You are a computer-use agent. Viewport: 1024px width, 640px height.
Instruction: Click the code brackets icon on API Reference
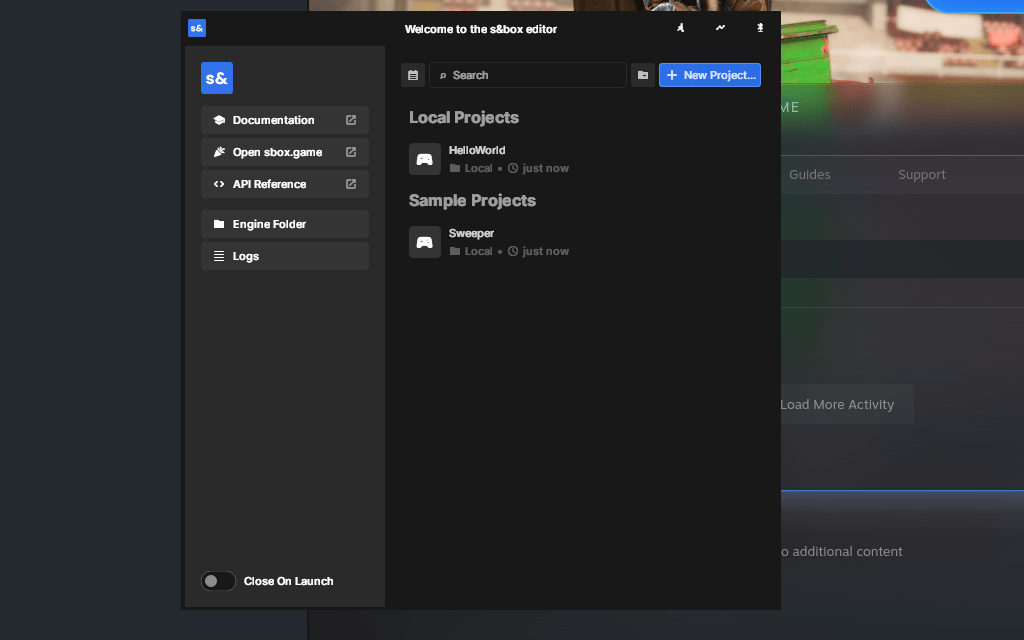[219, 184]
